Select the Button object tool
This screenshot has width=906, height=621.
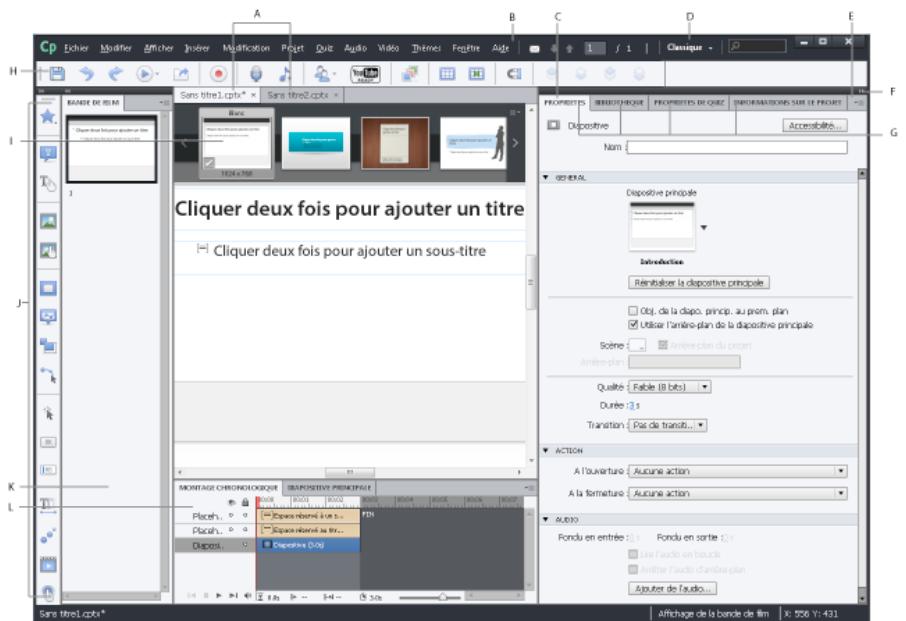coord(48,442)
